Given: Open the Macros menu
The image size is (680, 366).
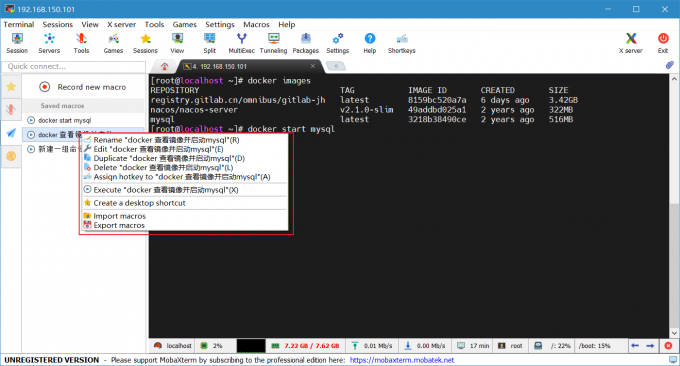Looking at the screenshot, I should click(x=256, y=24).
